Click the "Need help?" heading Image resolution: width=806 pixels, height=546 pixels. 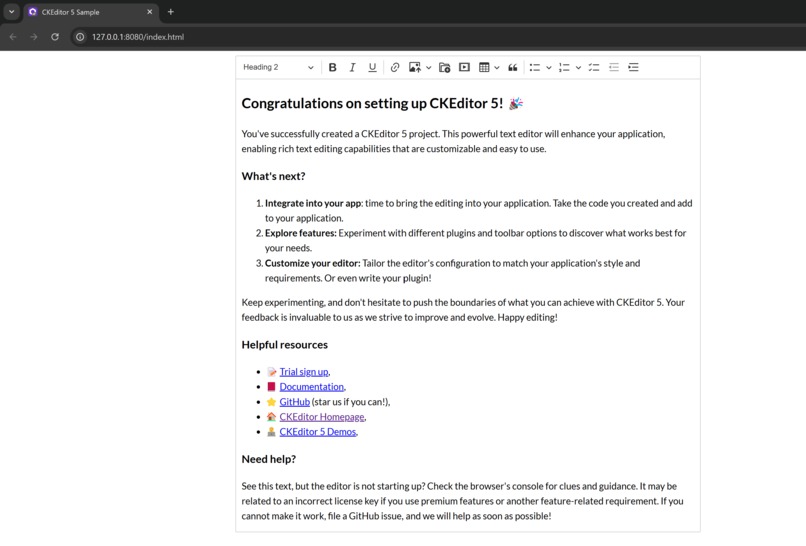click(x=269, y=459)
